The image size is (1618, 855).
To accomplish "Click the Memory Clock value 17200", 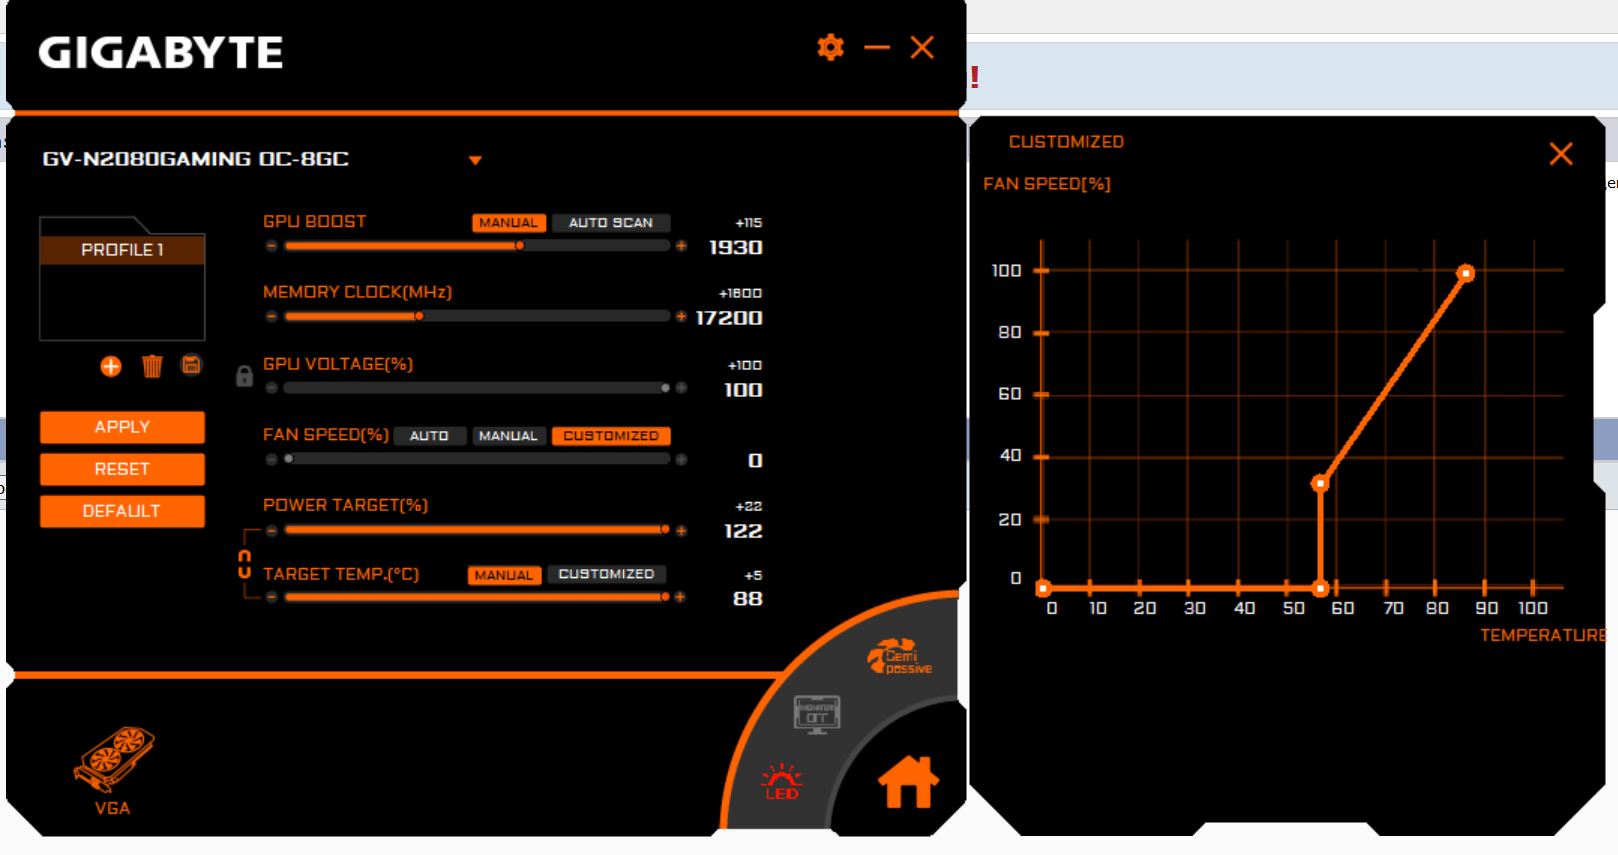I will 729,318.
